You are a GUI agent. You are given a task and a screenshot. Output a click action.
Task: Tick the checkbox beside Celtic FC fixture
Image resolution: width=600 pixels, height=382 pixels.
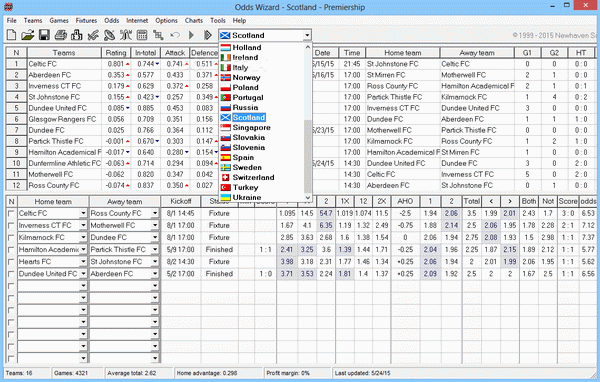[x=11, y=214]
